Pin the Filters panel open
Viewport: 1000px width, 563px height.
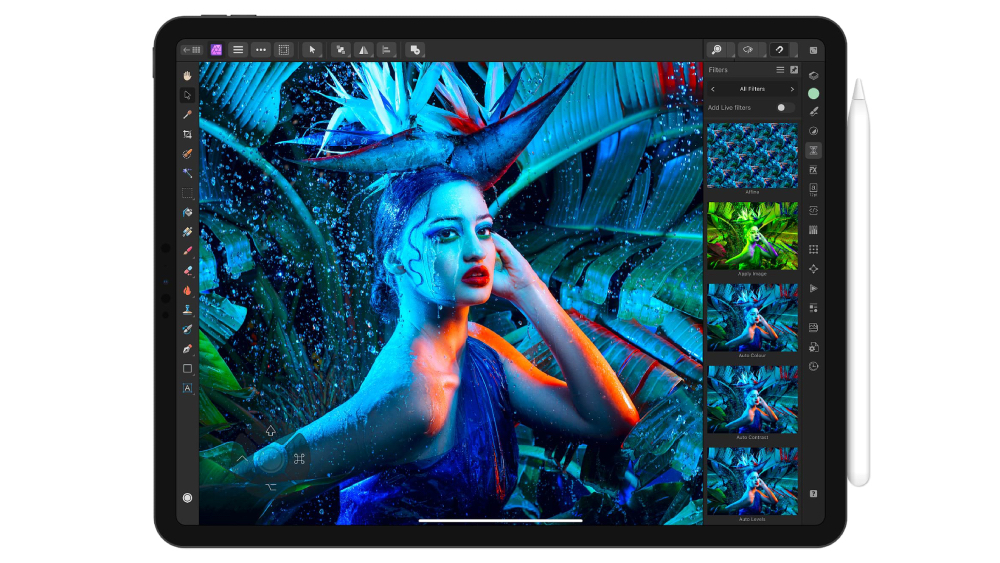pyautogui.click(x=794, y=70)
